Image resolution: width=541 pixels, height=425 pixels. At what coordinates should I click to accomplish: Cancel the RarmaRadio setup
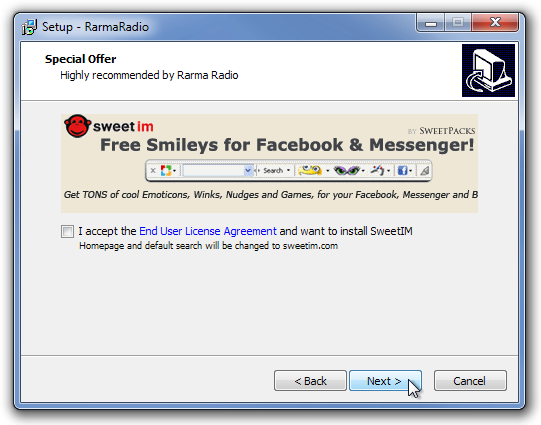point(470,381)
